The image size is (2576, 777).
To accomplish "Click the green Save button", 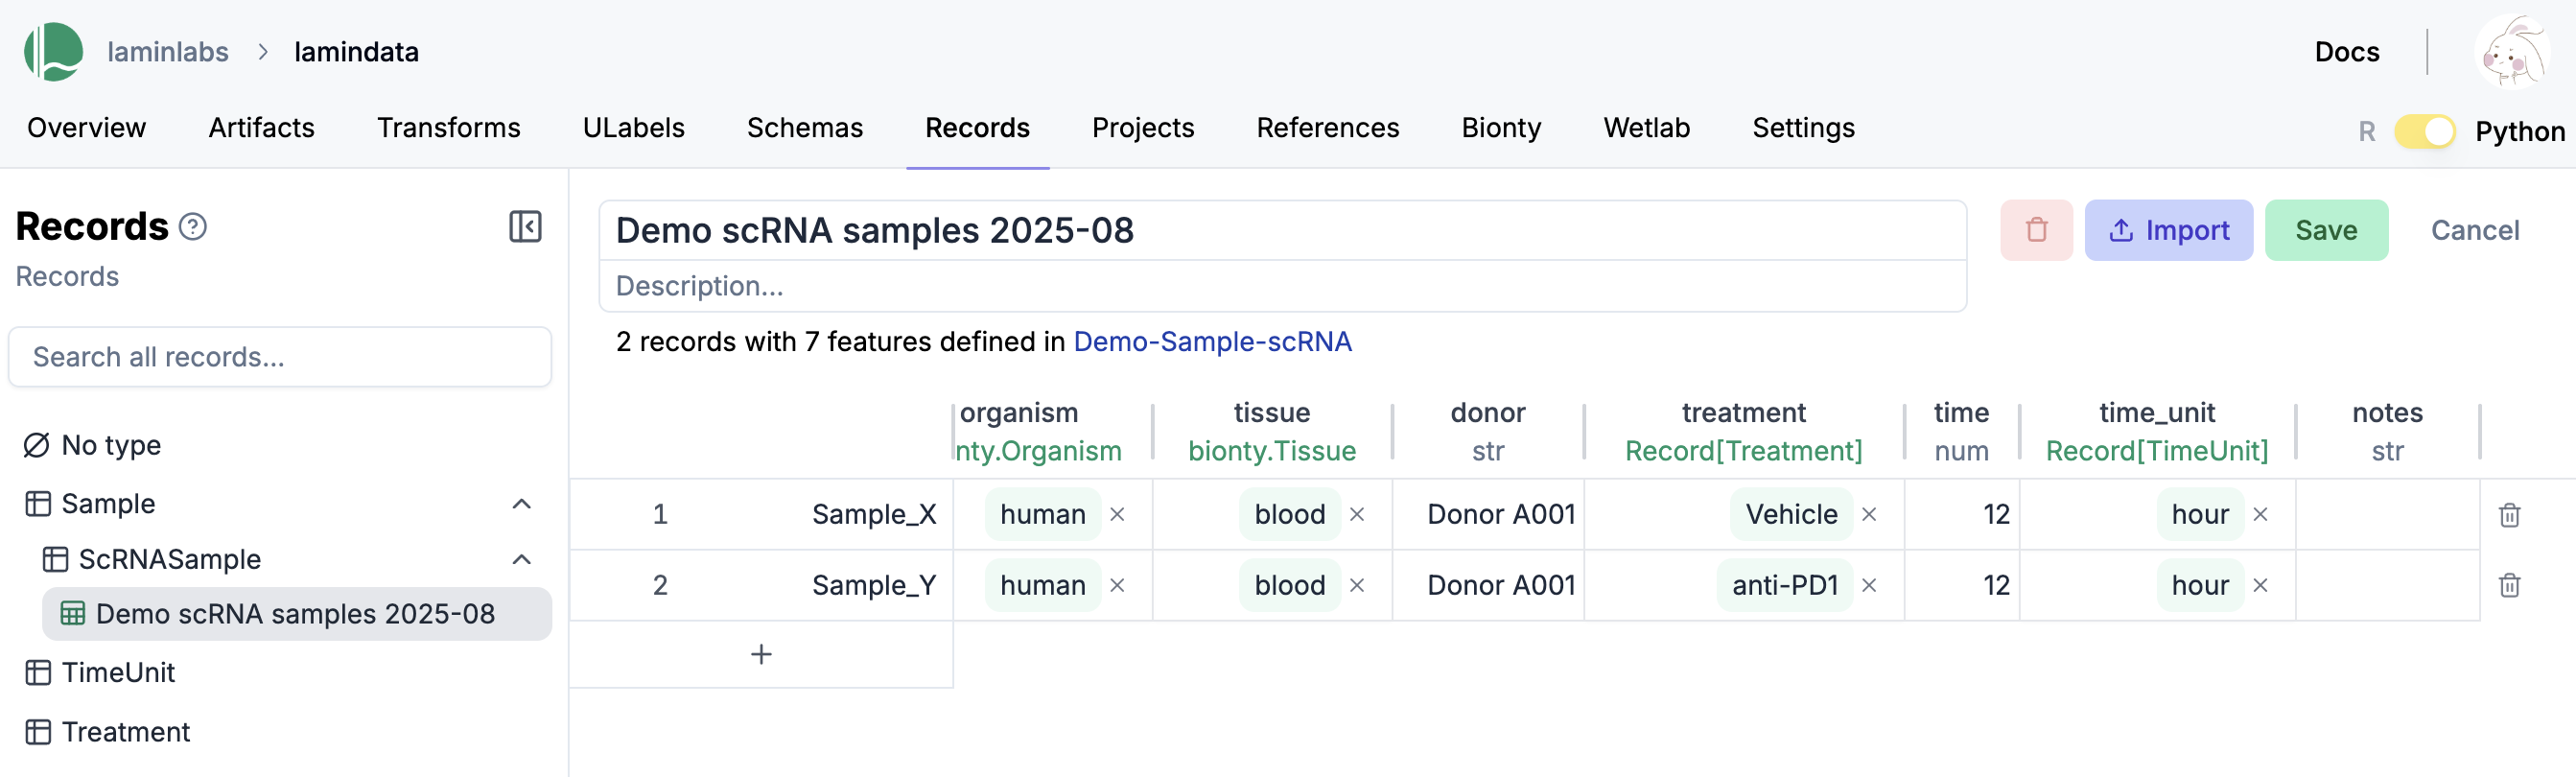I will coord(2326,230).
